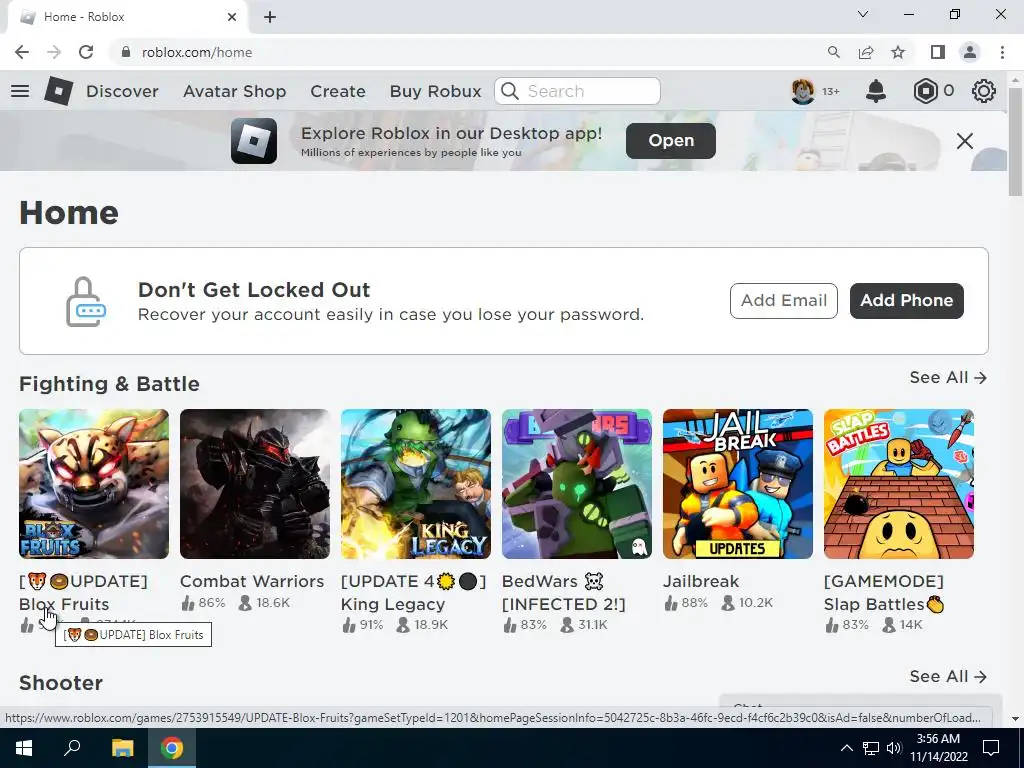Open the notifications bell
Image resolution: width=1024 pixels, height=768 pixels.
click(876, 91)
